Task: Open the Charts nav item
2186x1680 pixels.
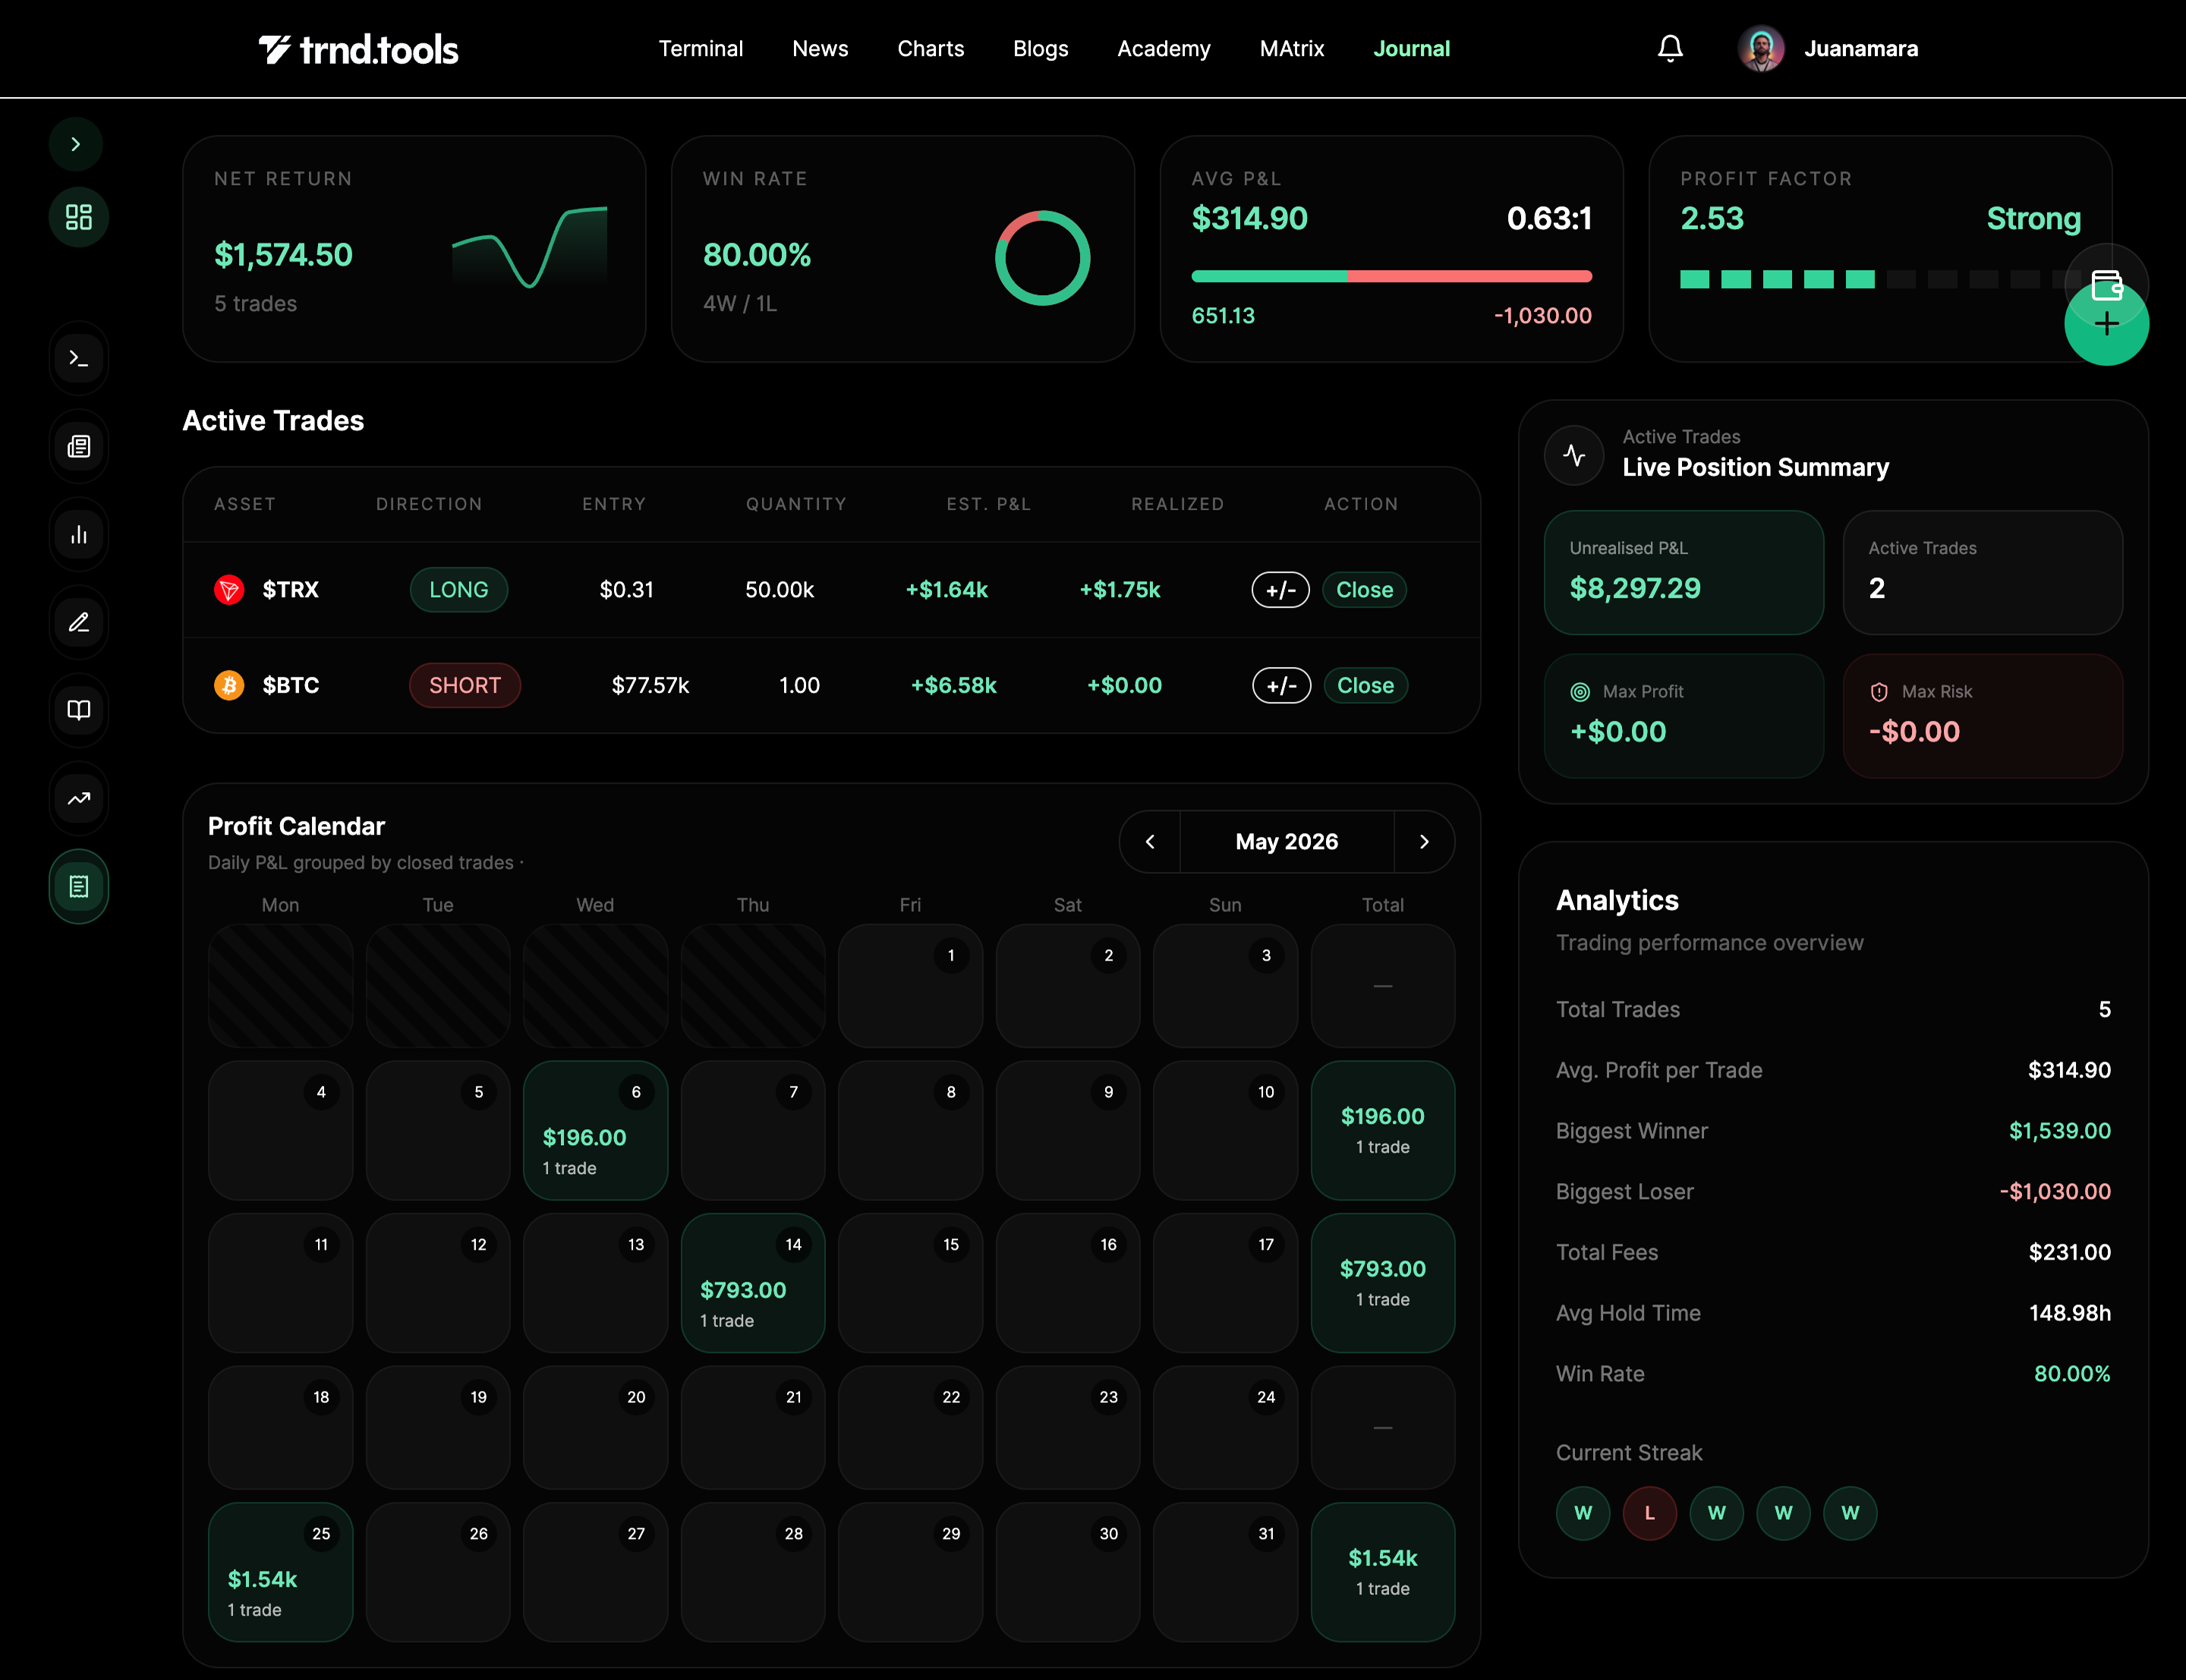Action: (x=931, y=49)
